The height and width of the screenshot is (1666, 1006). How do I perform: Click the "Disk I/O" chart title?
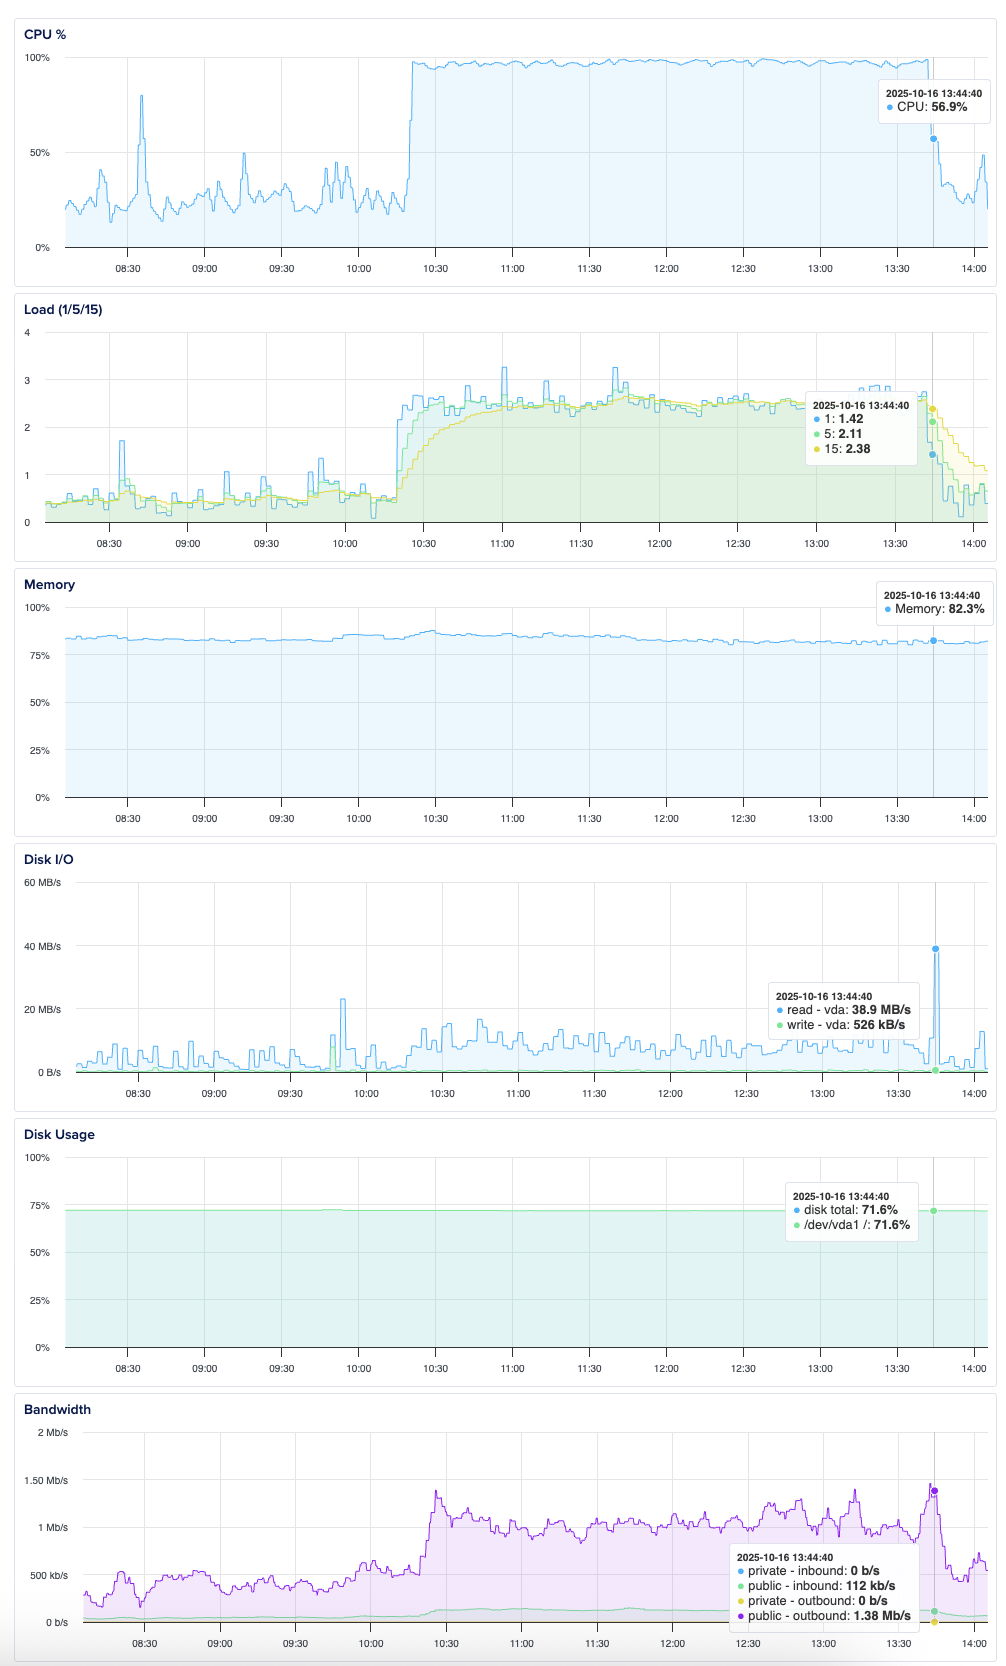click(x=49, y=859)
